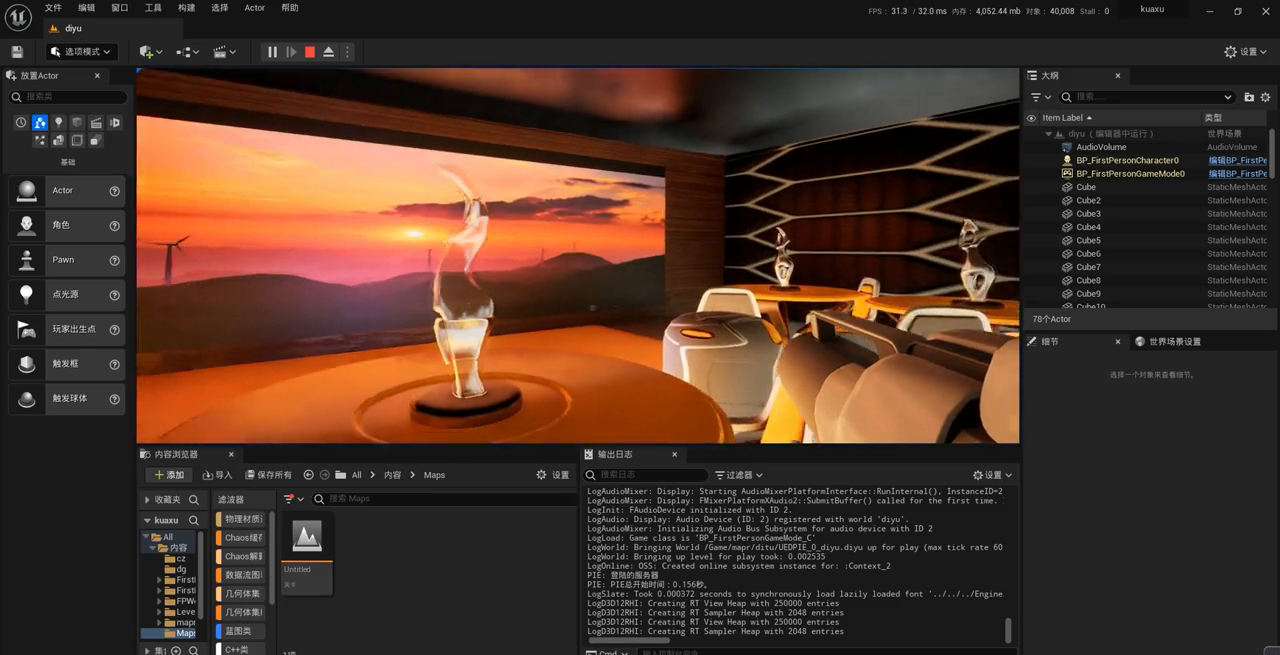Open the 选项模式 mode dropdown
Screen dimensions: 1280x655
pyautogui.click(x=81, y=52)
